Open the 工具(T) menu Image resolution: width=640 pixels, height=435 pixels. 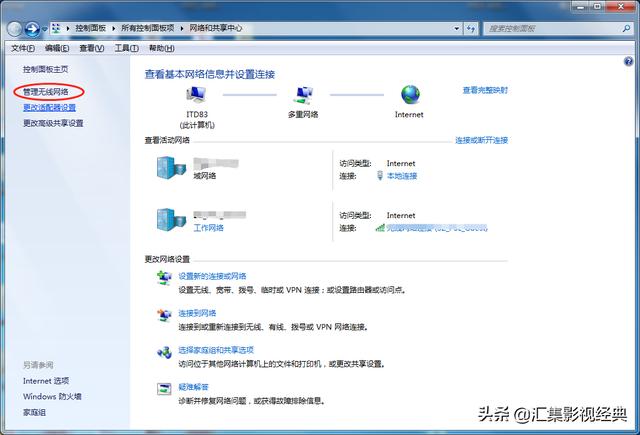click(126, 48)
